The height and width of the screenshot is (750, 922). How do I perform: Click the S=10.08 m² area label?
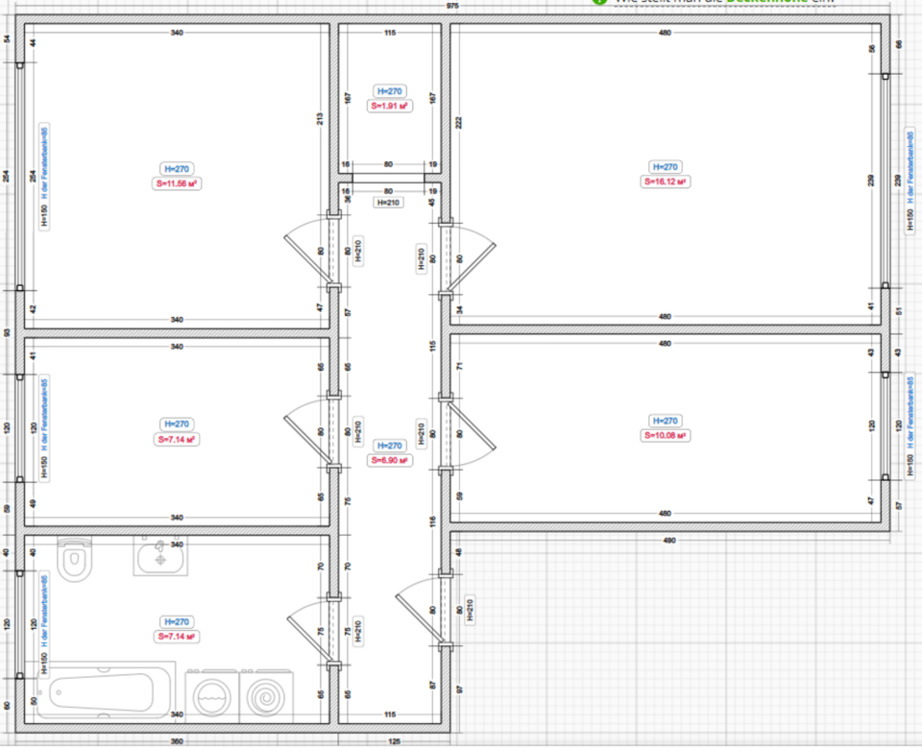665,436
